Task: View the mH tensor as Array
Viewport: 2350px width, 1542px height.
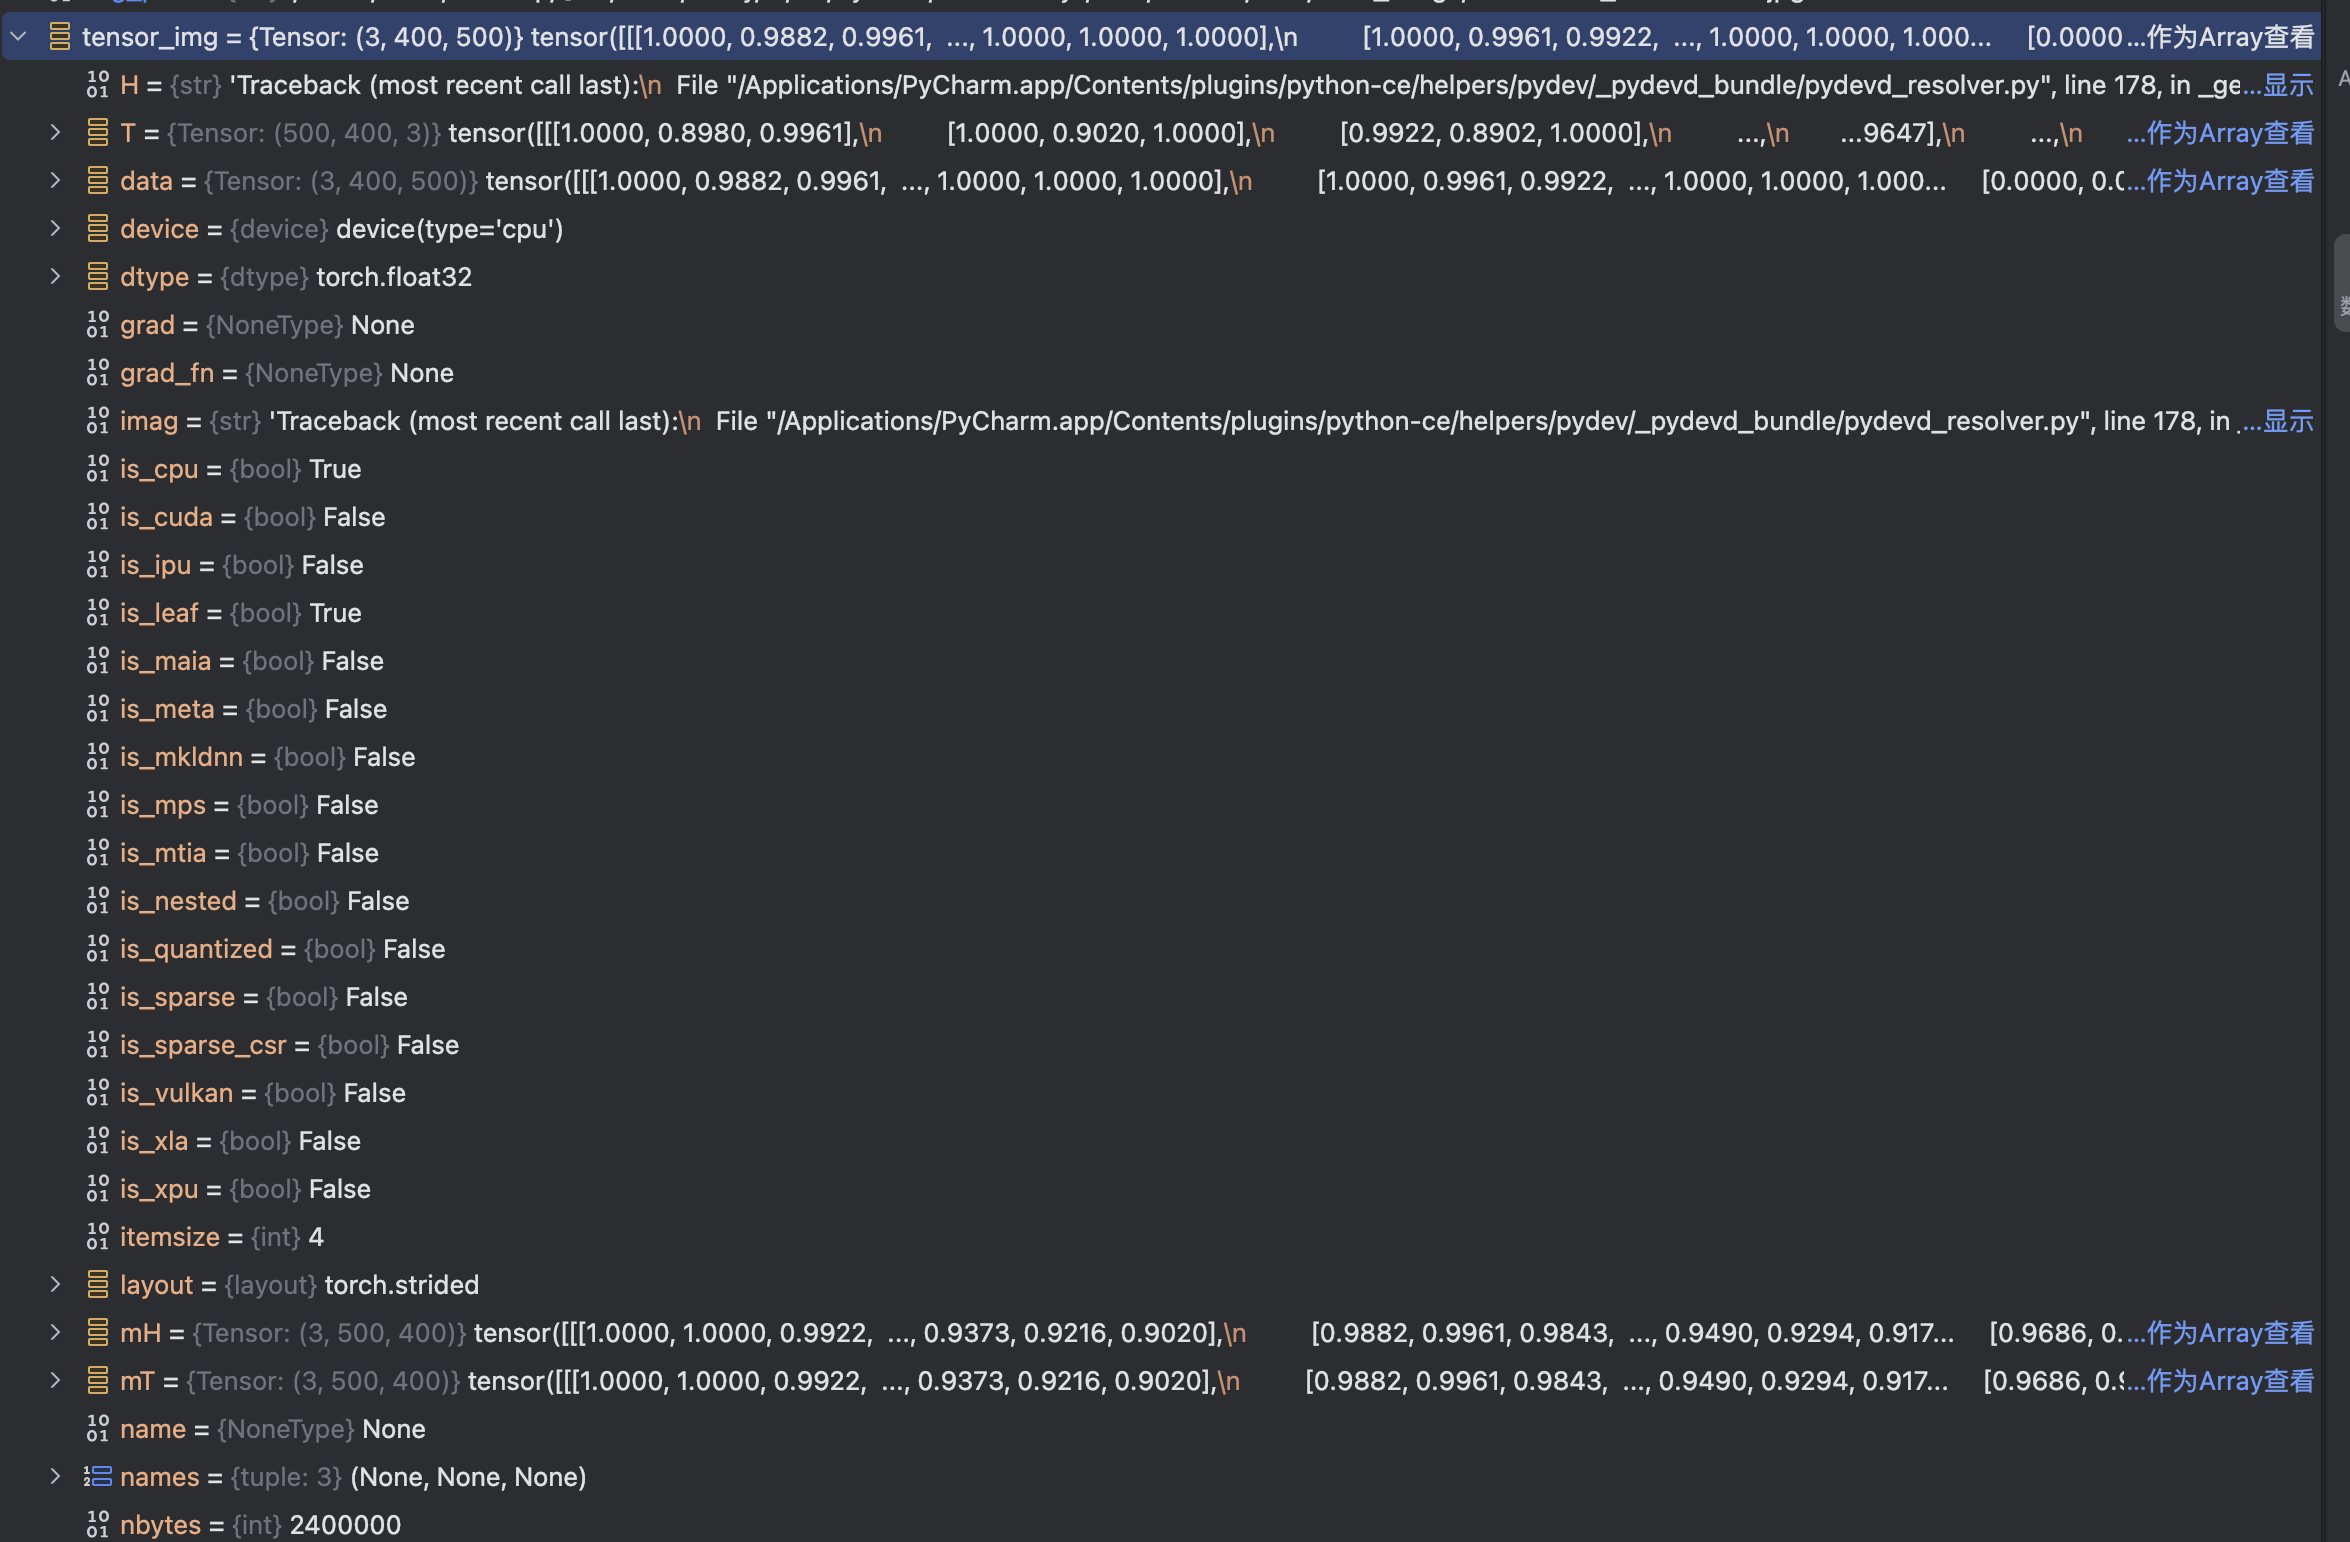Action: click(x=2230, y=1333)
